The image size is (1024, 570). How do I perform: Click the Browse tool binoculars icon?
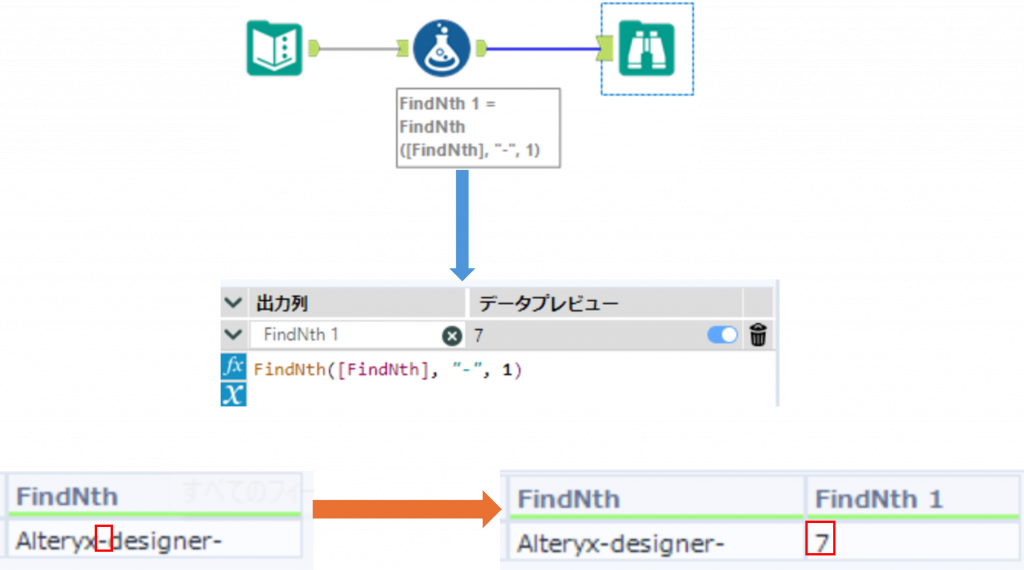click(x=646, y=48)
